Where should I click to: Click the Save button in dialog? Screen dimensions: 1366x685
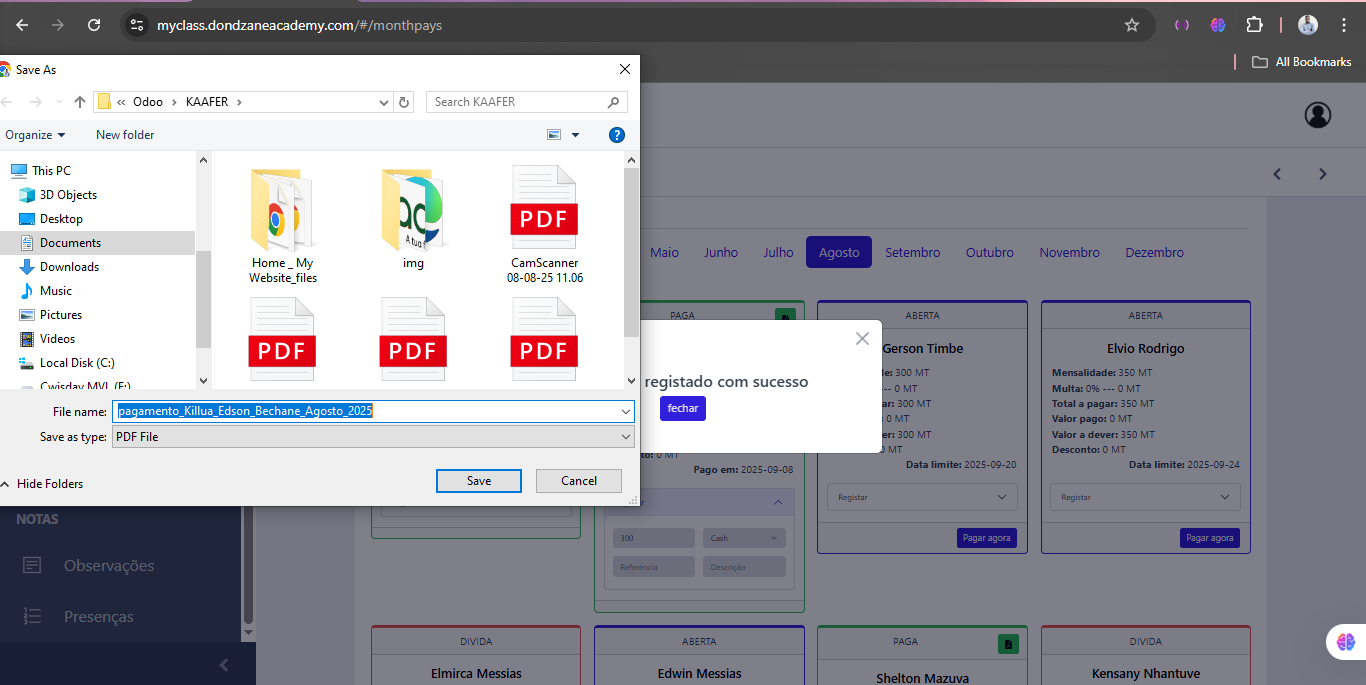click(478, 481)
